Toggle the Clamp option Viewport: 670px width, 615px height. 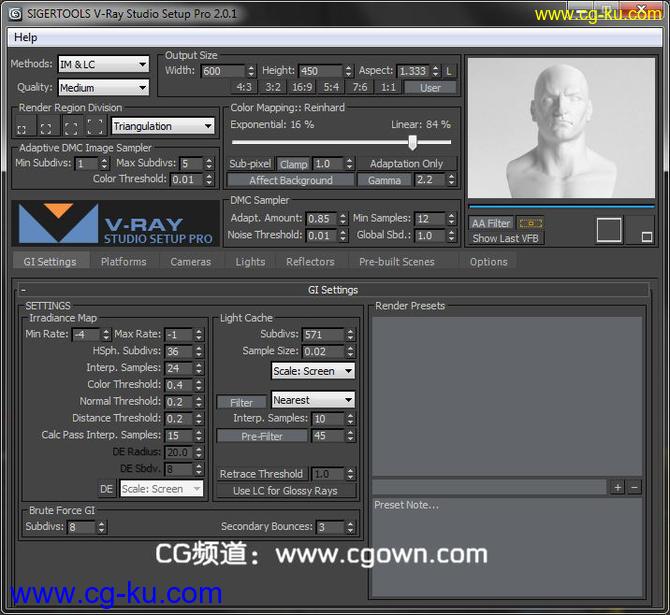294,164
